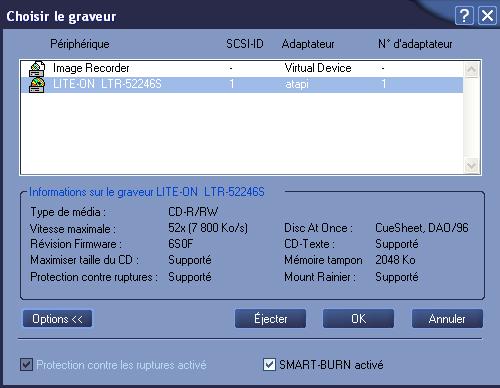The image size is (500, 388).
Task: Click the CueSheet, DAO/96 value
Action: pyautogui.click(x=422, y=228)
